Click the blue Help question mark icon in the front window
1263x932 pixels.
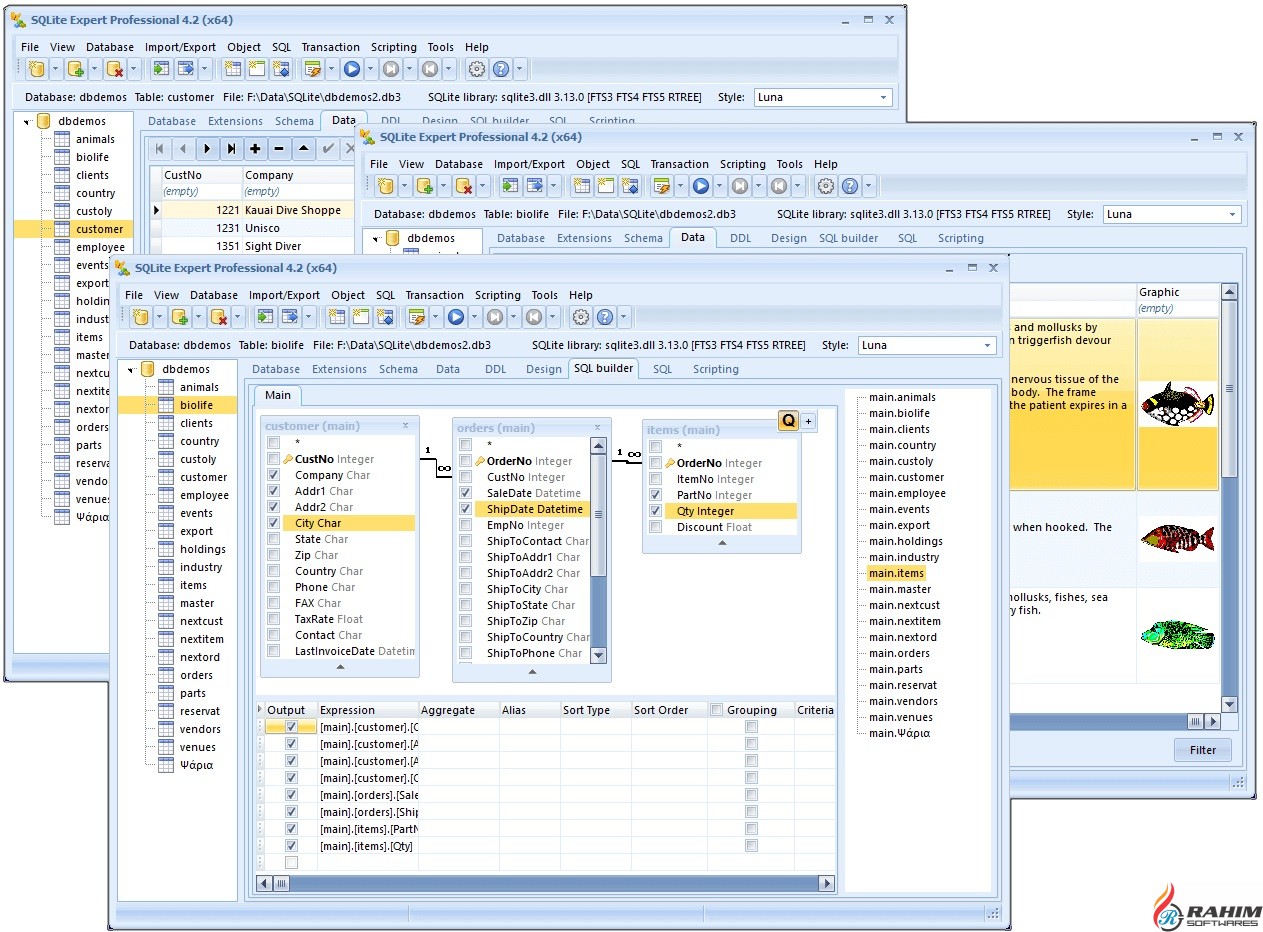[x=604, y=317]
